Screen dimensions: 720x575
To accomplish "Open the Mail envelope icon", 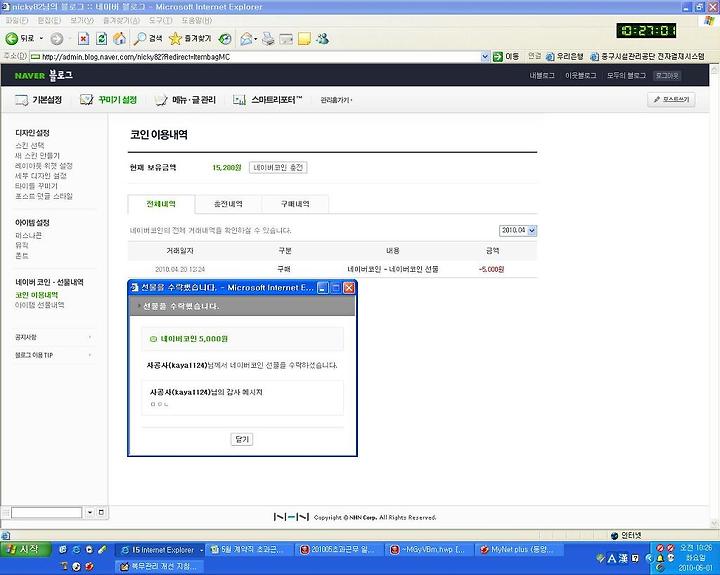I will coord(247,39).
